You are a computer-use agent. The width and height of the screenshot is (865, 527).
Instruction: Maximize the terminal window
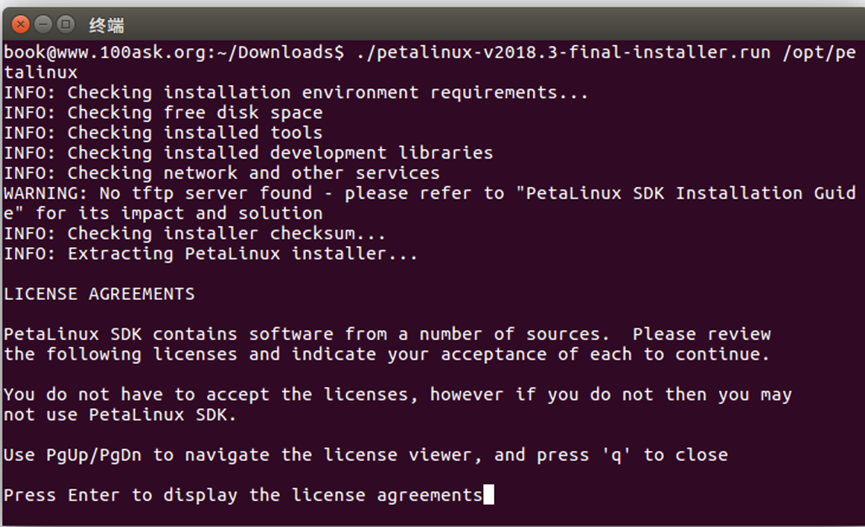(x=66, y=24)
